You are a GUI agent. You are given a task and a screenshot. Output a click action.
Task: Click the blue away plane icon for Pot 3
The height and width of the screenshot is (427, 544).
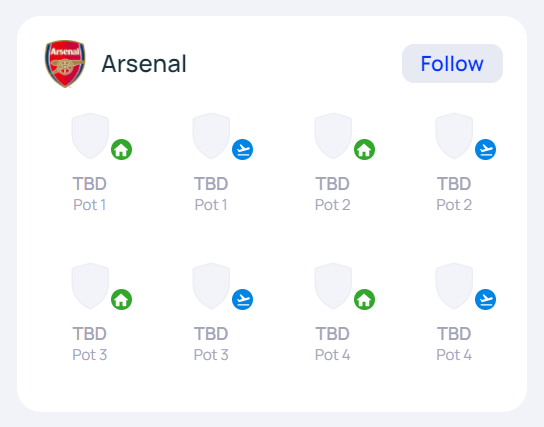(x=243, y=299)
